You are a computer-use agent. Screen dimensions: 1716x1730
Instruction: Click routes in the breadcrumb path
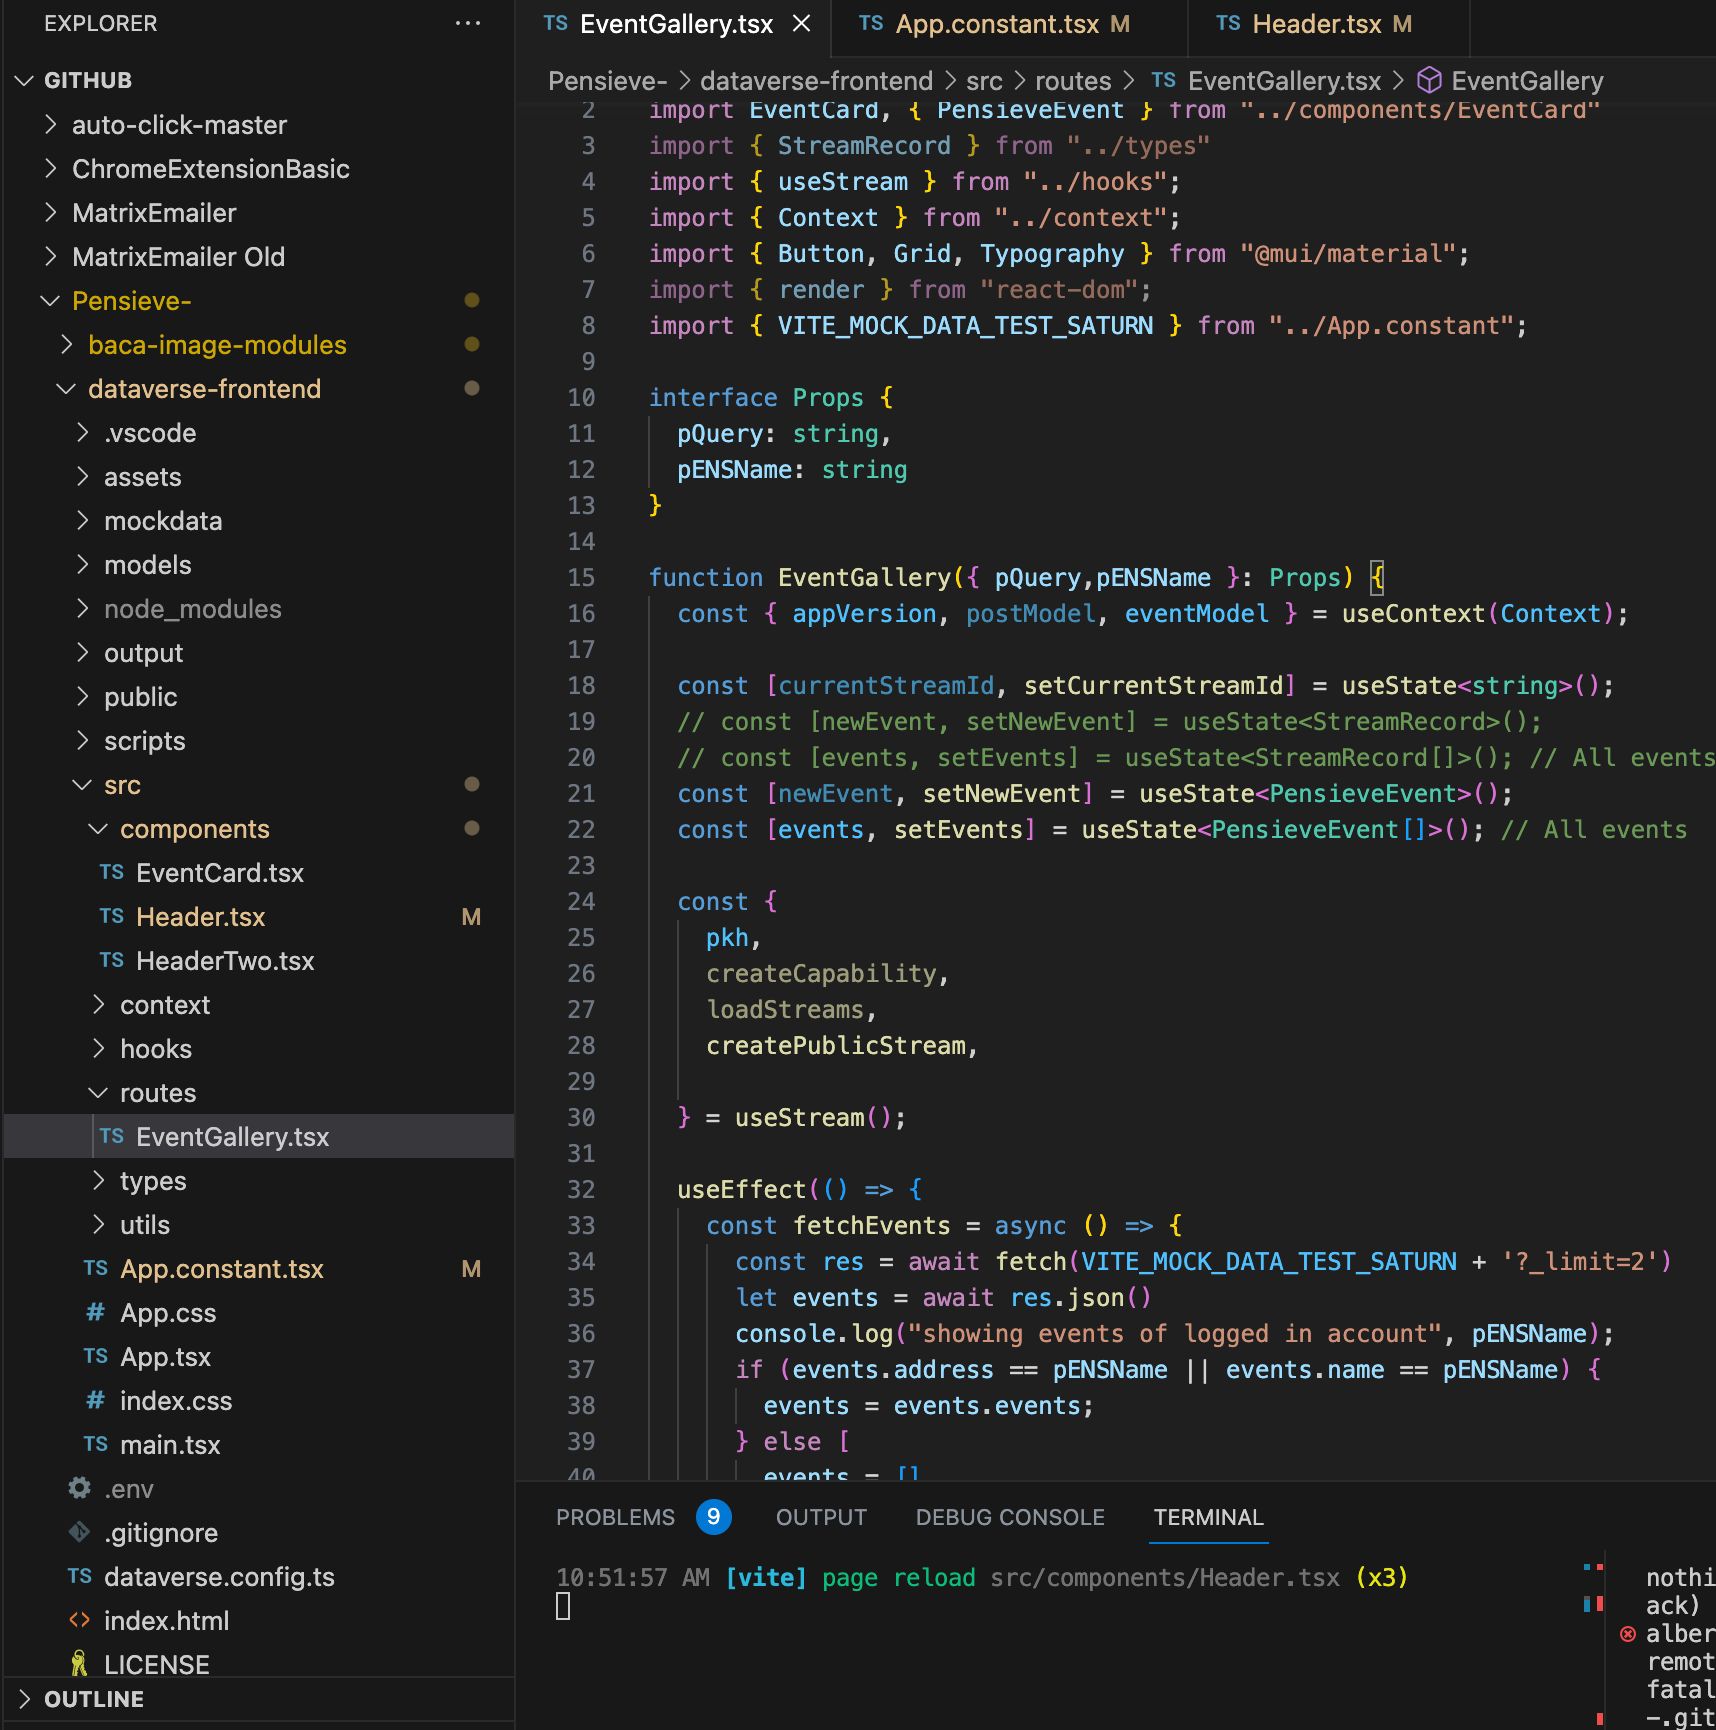point(1073,81)
